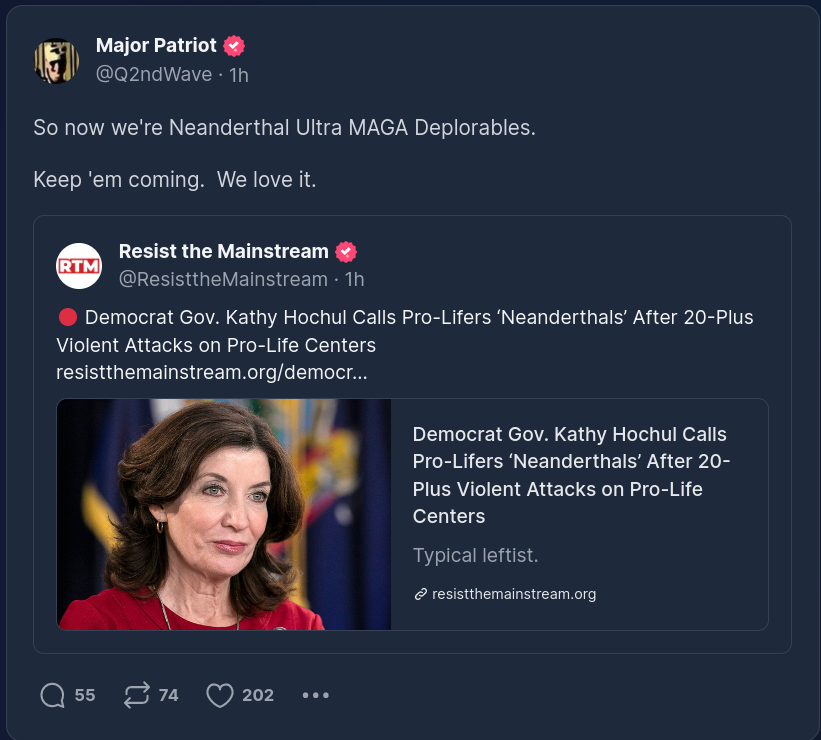Open the article headline in link preview card
The height and width of the screenshot is (740, 821).
(571, 475)
